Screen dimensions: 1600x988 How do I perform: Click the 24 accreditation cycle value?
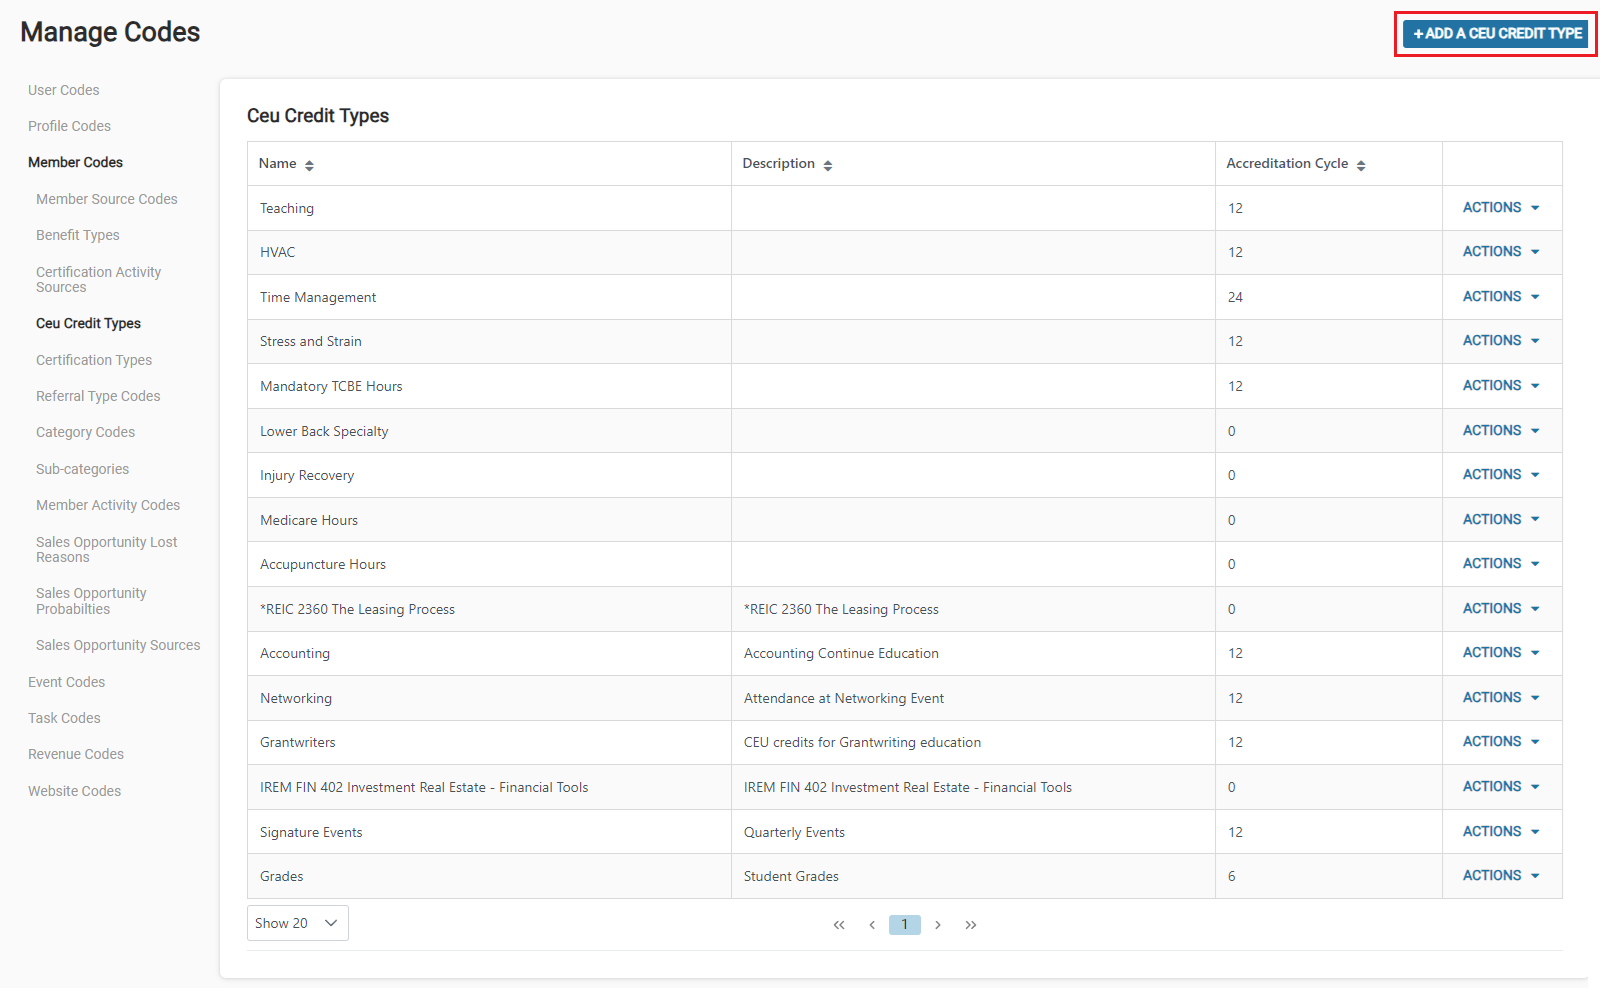(x=1236, y=297)
